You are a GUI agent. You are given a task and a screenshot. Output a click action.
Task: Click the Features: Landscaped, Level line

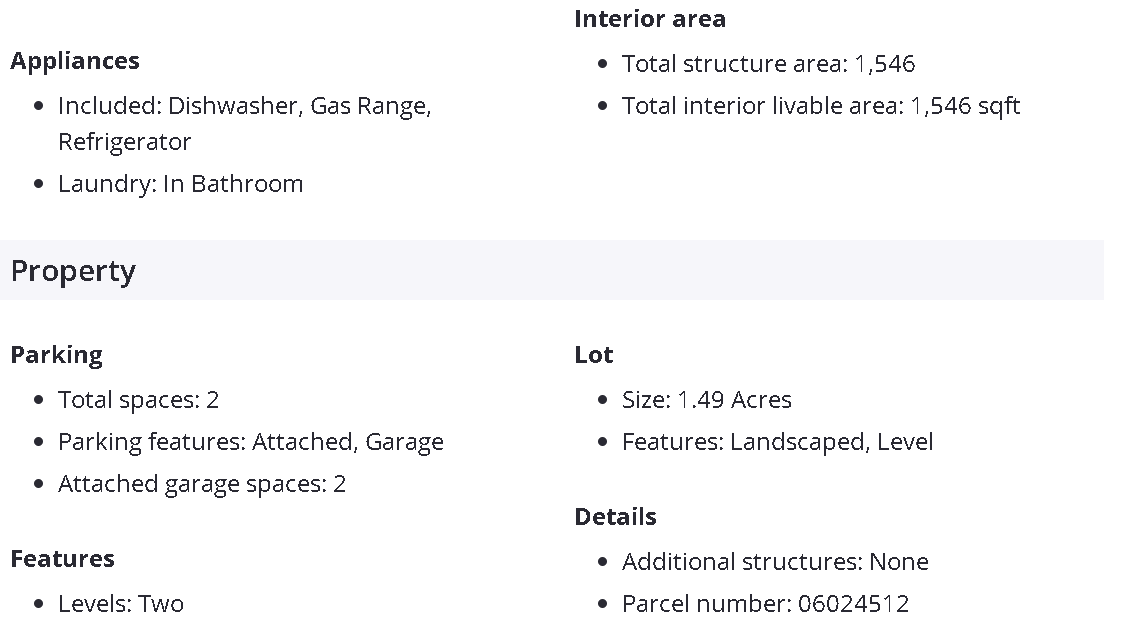pos(777,442)
